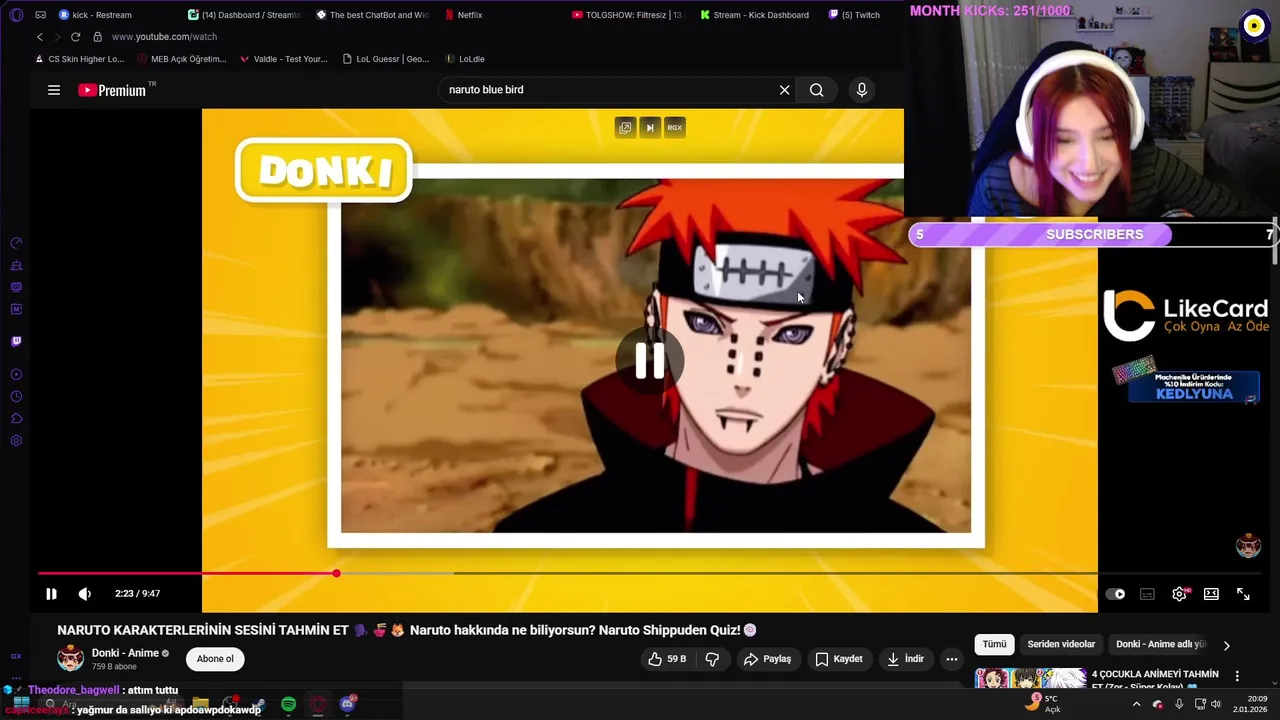Switch to kick - Restream tab

click(95, 15)
